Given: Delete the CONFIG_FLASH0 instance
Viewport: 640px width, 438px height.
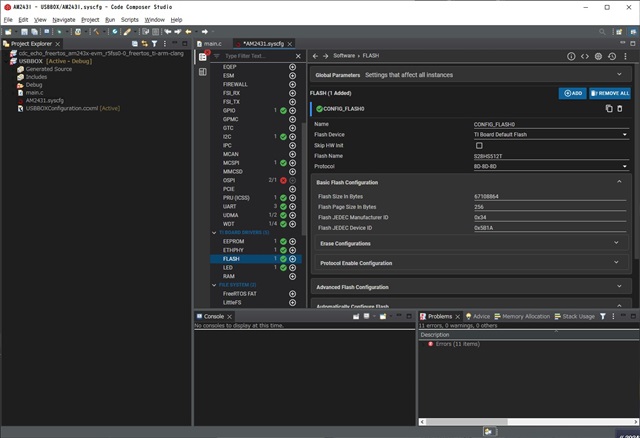Looking at the screenshot, I should click(620, 109).
